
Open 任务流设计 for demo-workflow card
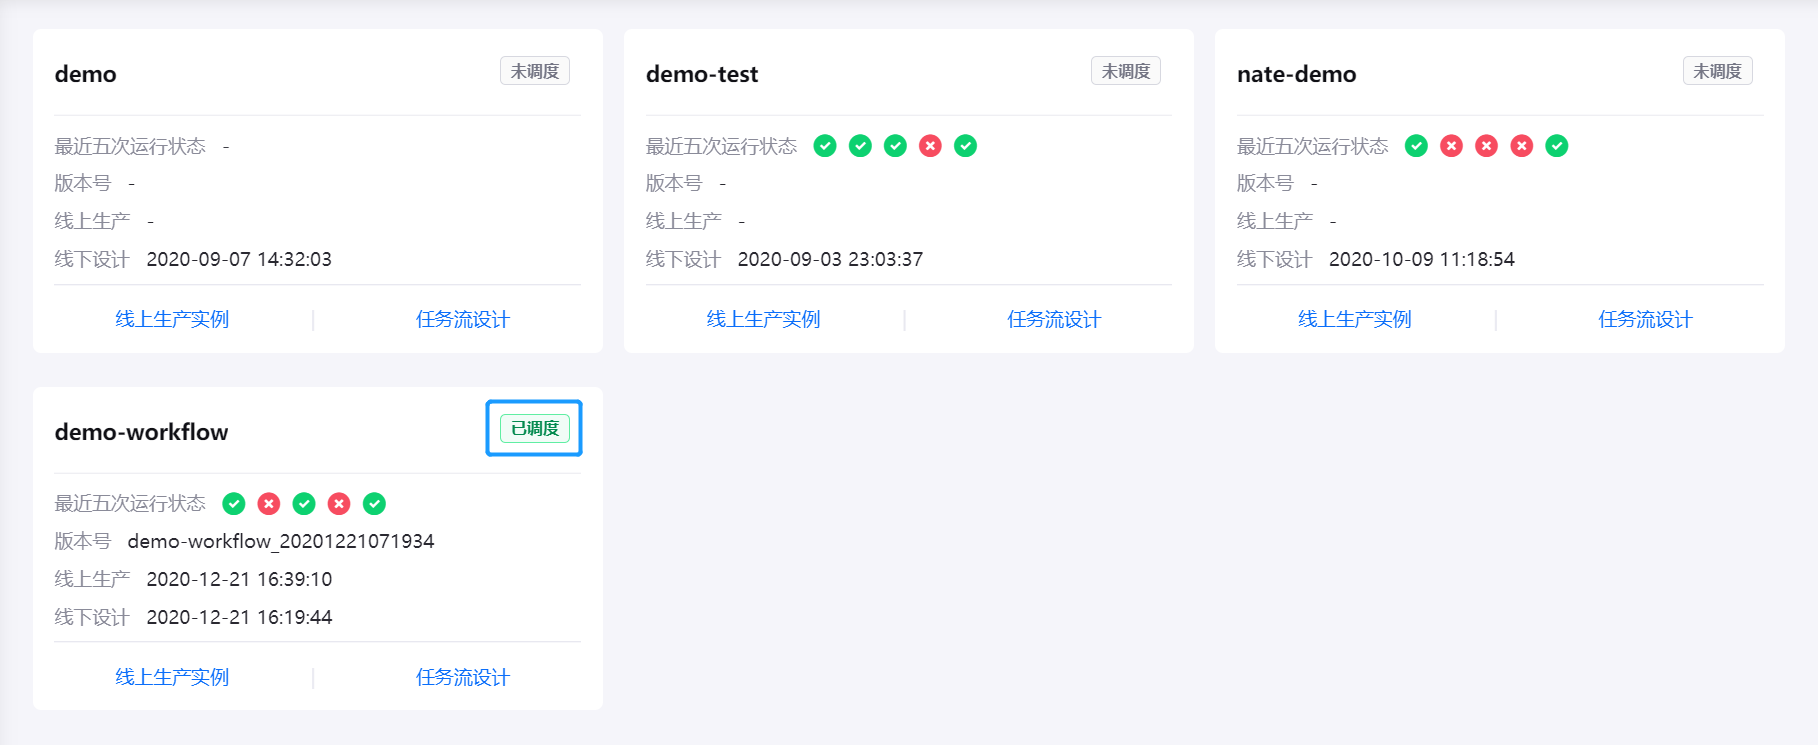coord(463,677)
